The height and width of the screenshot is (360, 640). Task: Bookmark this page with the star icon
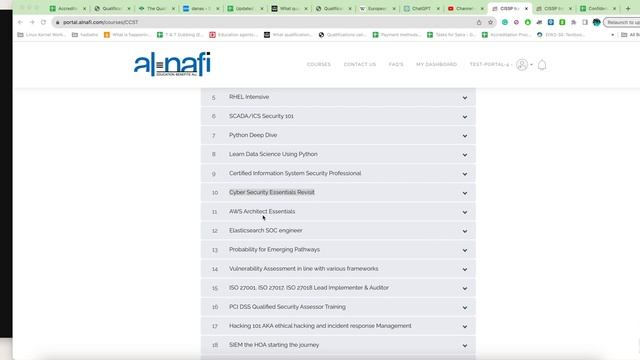[490, 22]
